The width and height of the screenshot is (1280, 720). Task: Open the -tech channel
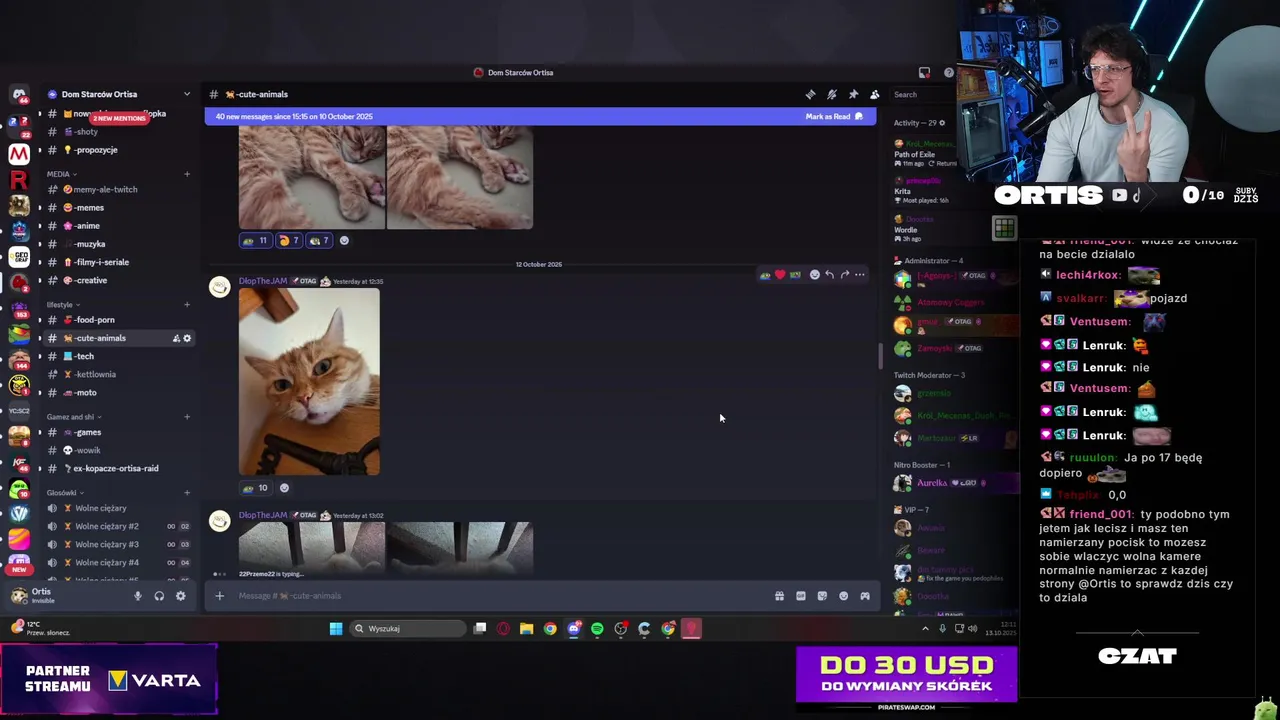pos(118,356)
